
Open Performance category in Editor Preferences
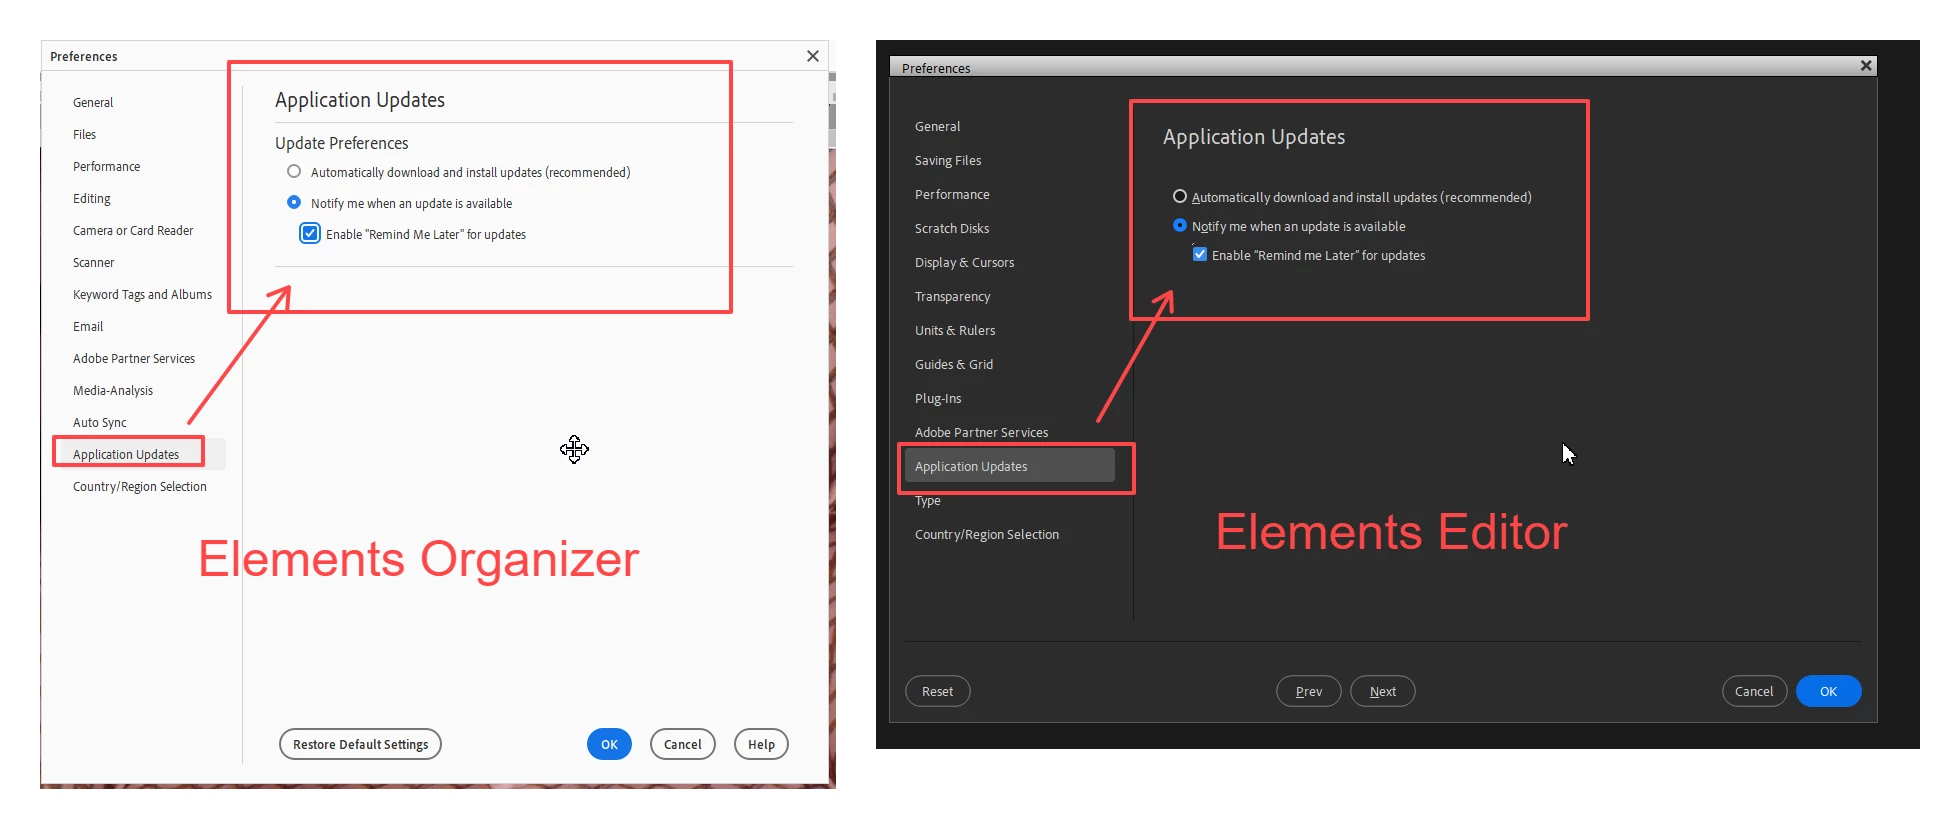click(x=952, y=194)
